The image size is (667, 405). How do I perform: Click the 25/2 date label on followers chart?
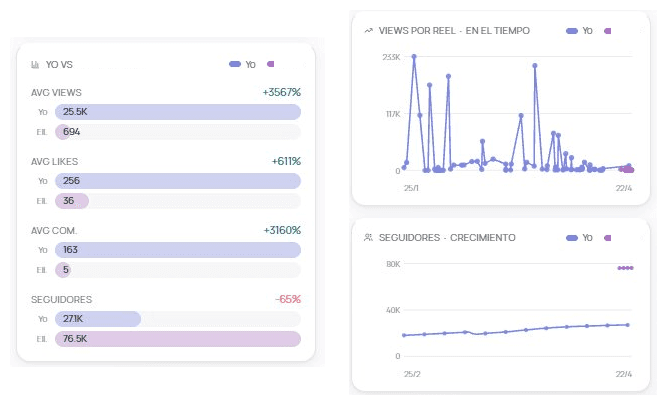[x=412, y=374]
